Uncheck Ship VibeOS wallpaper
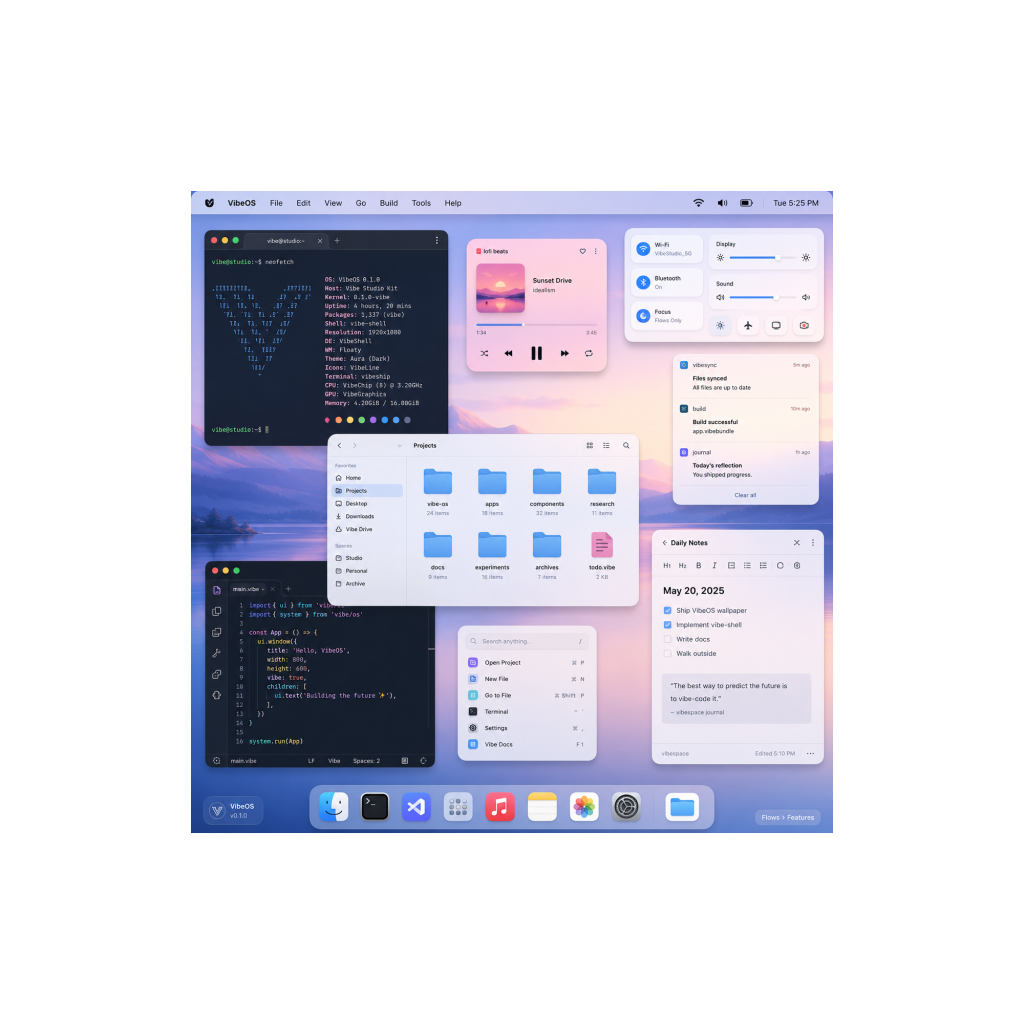The image size is (1024, 1024). [x=667, y=611]
